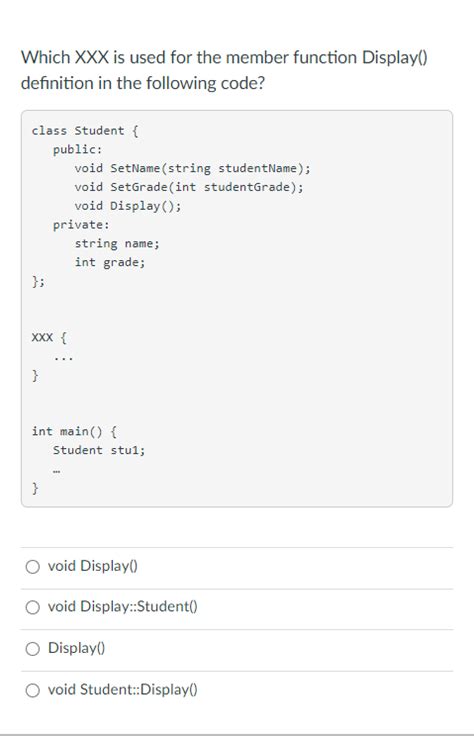The height and width of the screenshot is (736, 474).
Task: Click the 'XXX {' placeholder line
Action: coord(49,337)
